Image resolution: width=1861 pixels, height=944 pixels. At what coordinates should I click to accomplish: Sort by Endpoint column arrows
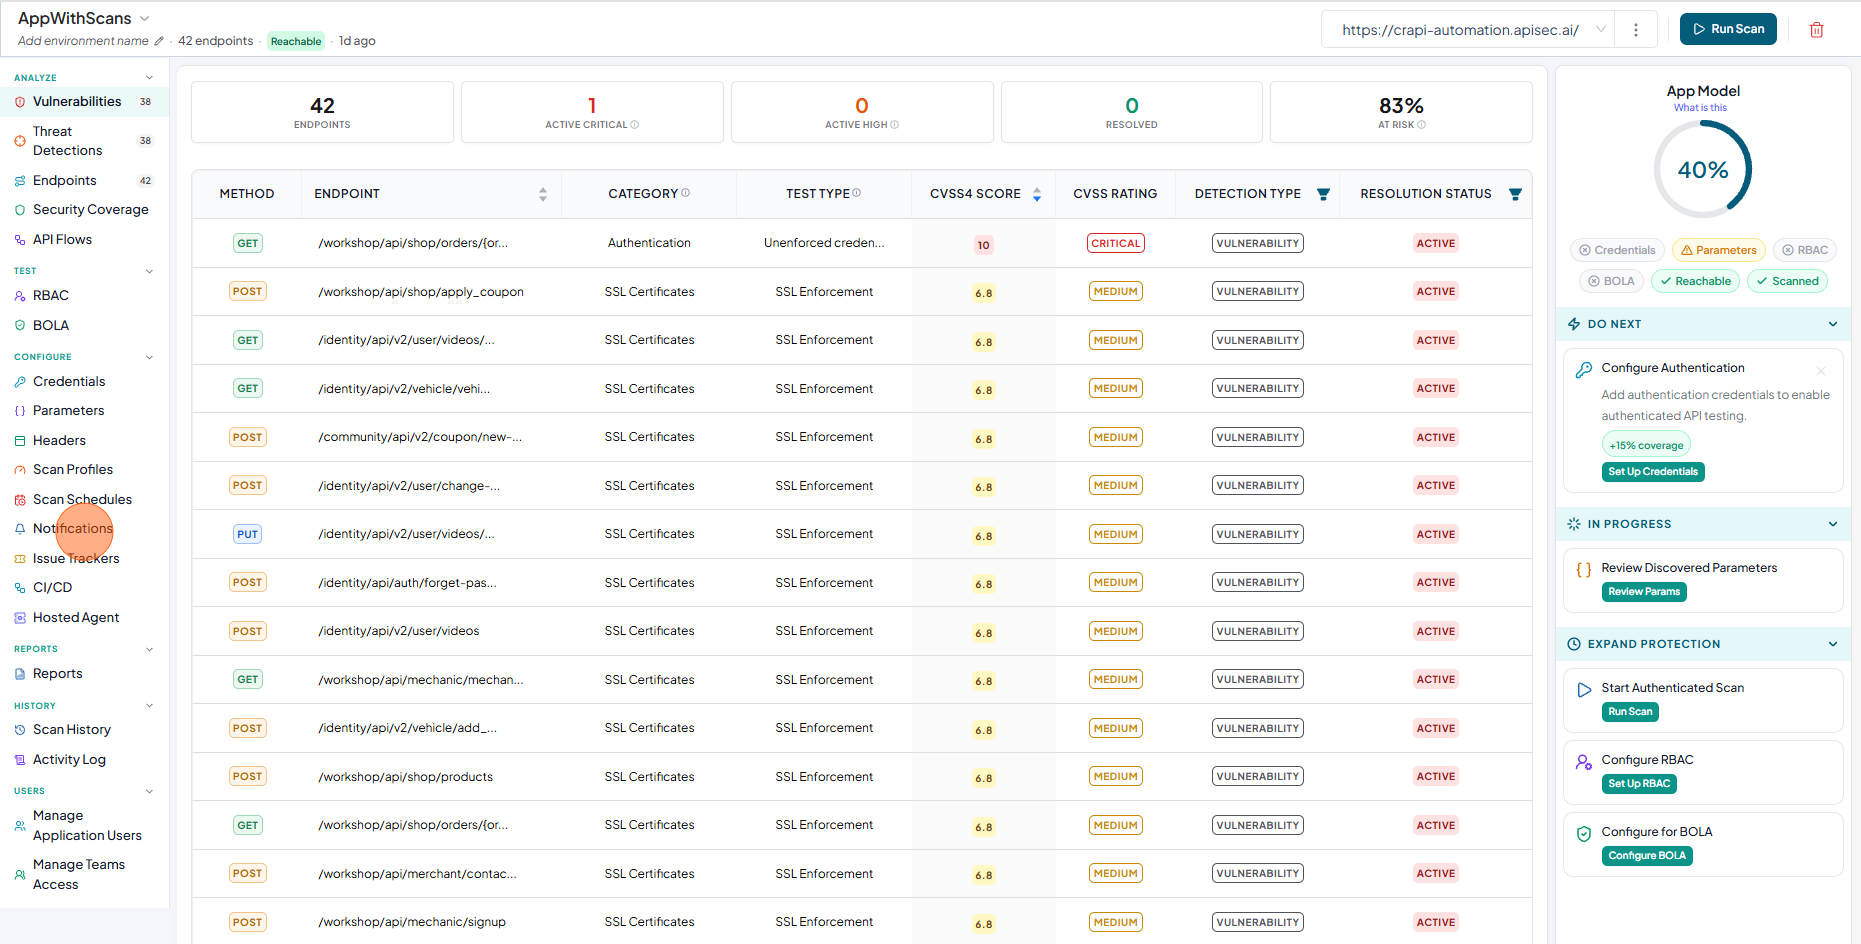click(543, 194)
